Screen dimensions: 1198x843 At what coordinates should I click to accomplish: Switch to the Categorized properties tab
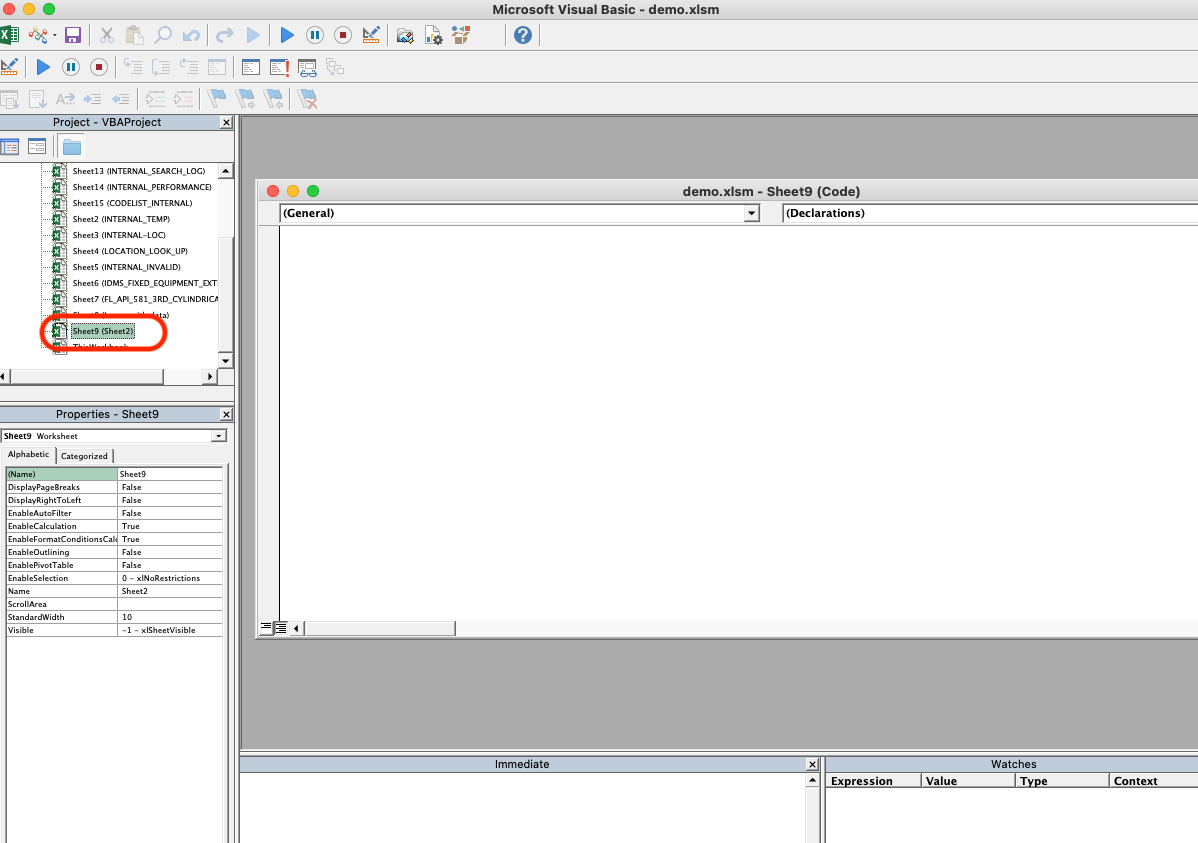(x=84, y=456)
